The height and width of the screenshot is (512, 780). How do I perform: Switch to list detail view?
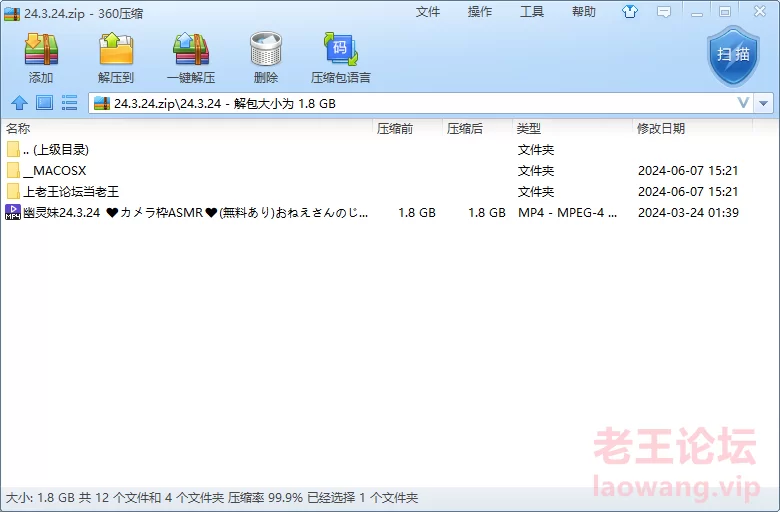tap(69, 103)
